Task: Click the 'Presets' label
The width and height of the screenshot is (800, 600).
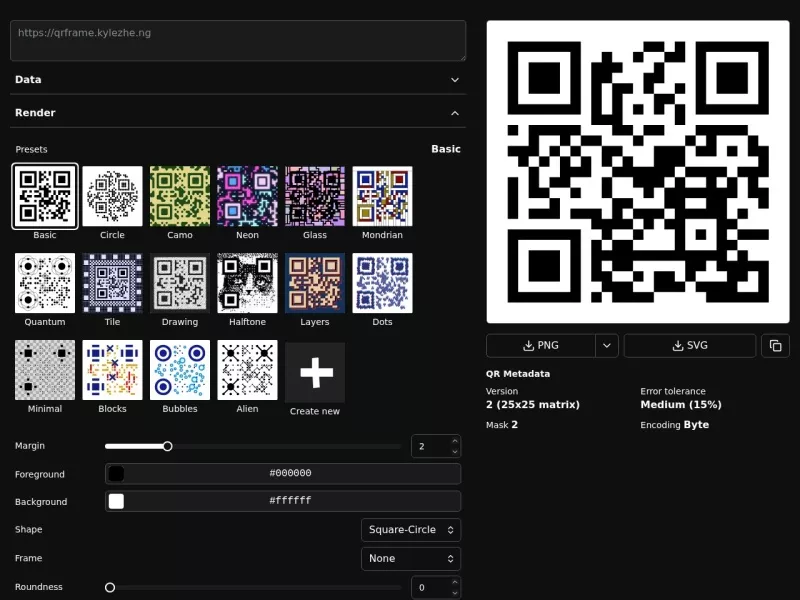Action: (x=31, y=149)
